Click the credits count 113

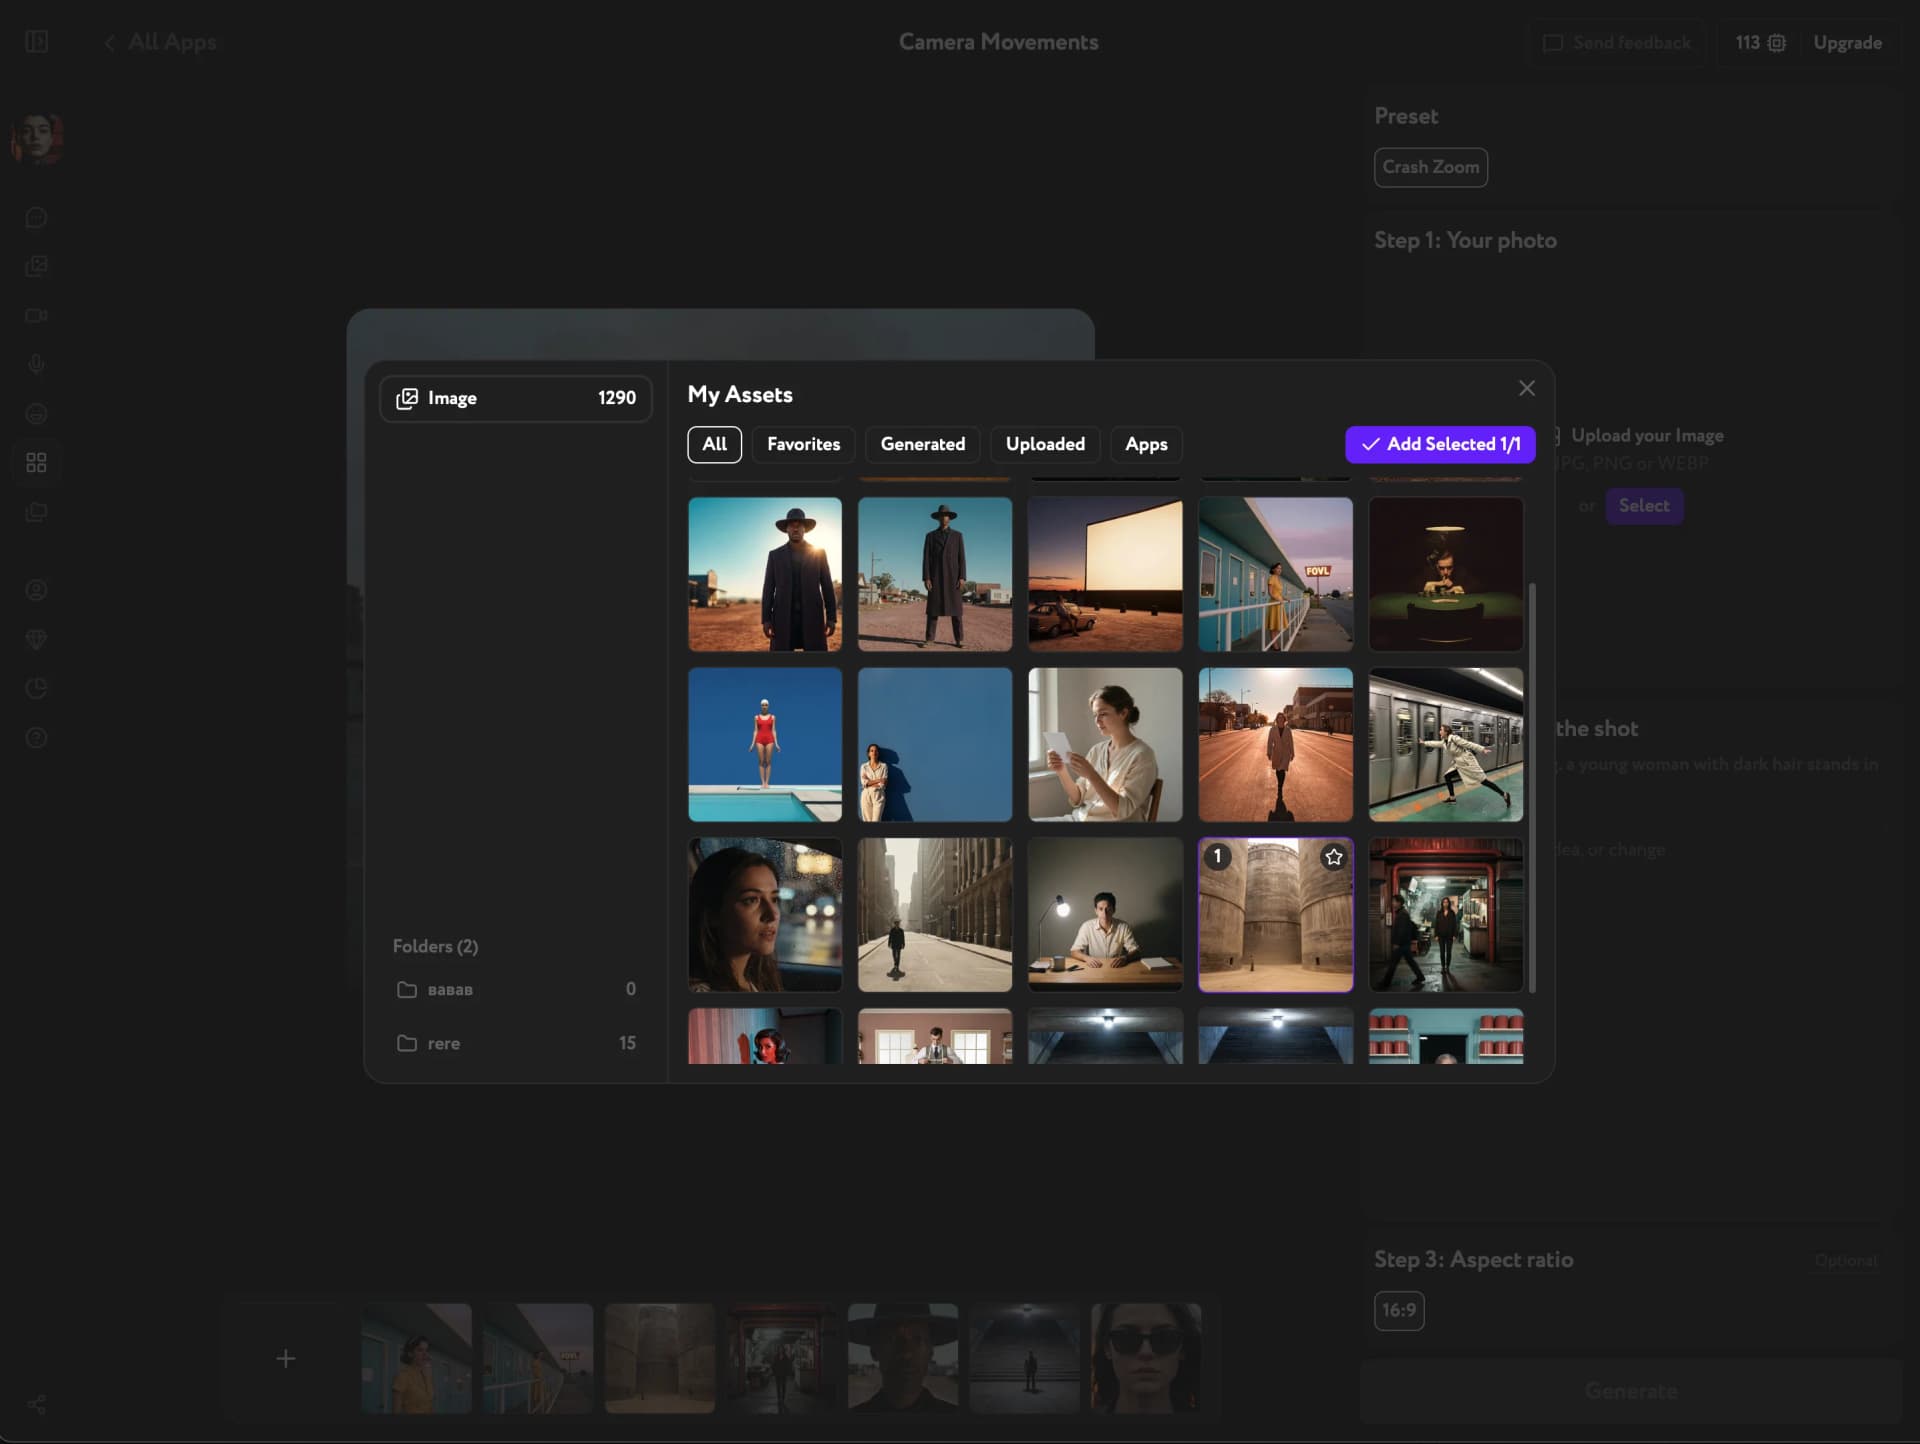click(1747, 43)
